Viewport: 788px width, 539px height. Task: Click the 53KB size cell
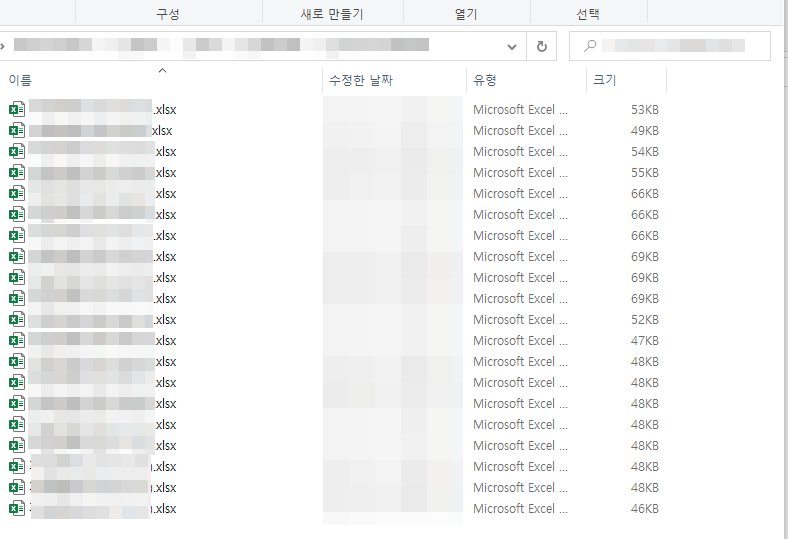pos(645,110)
